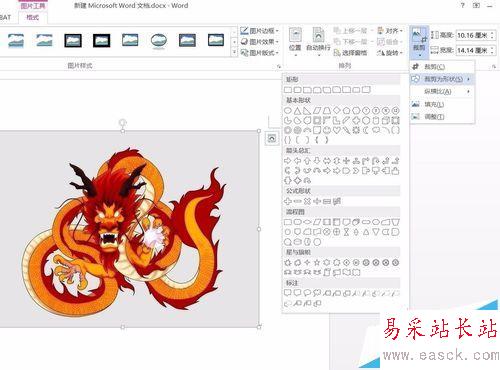The image size is (500, 370).
Task: Apply the first picture style thumbnail
Action: coord(16,41)
